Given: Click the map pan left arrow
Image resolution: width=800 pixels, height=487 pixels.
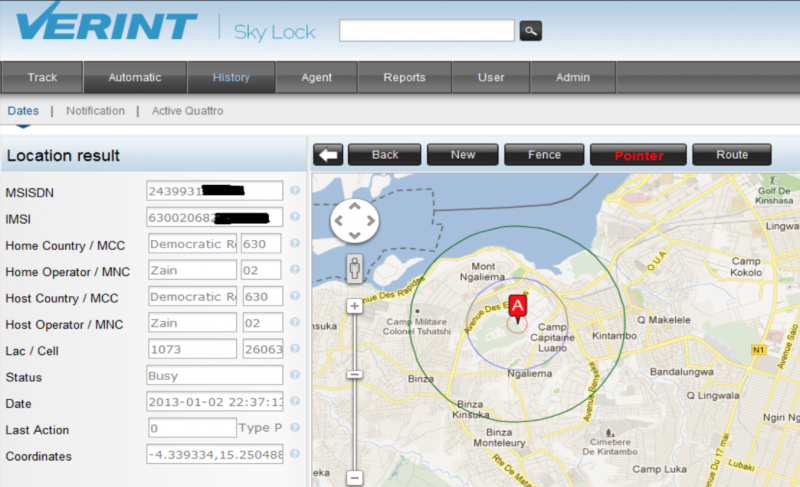Looking at the screenshot, I should [x=338, y=221].
